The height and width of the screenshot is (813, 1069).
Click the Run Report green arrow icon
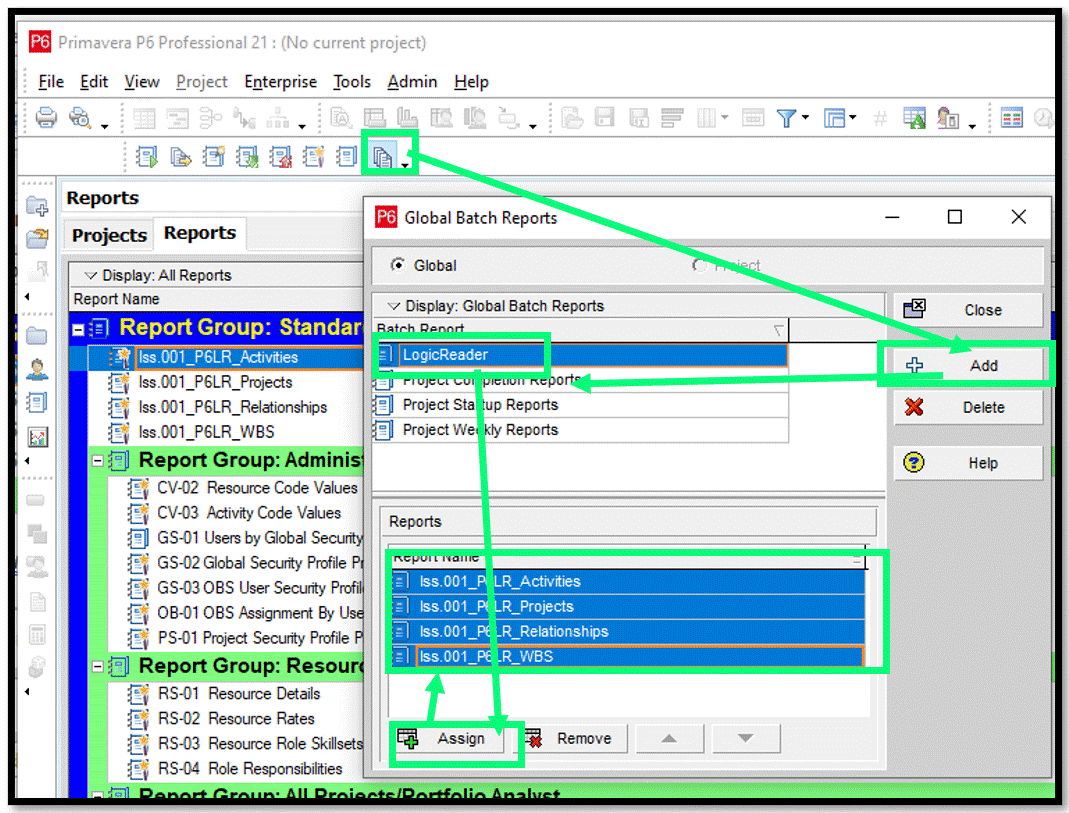click(147, 157)
